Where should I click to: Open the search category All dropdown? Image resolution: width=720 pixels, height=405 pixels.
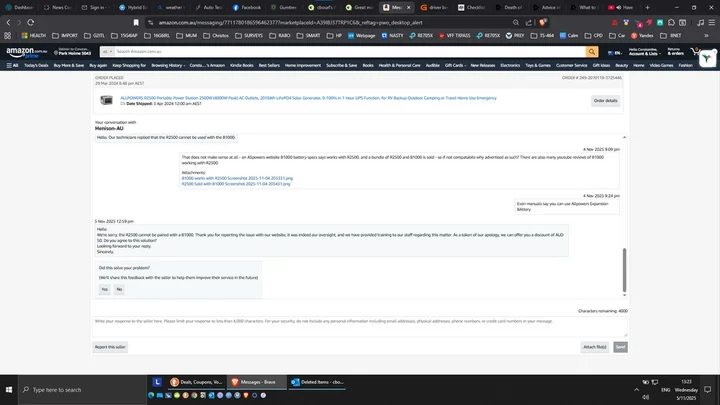coord(107,52)
